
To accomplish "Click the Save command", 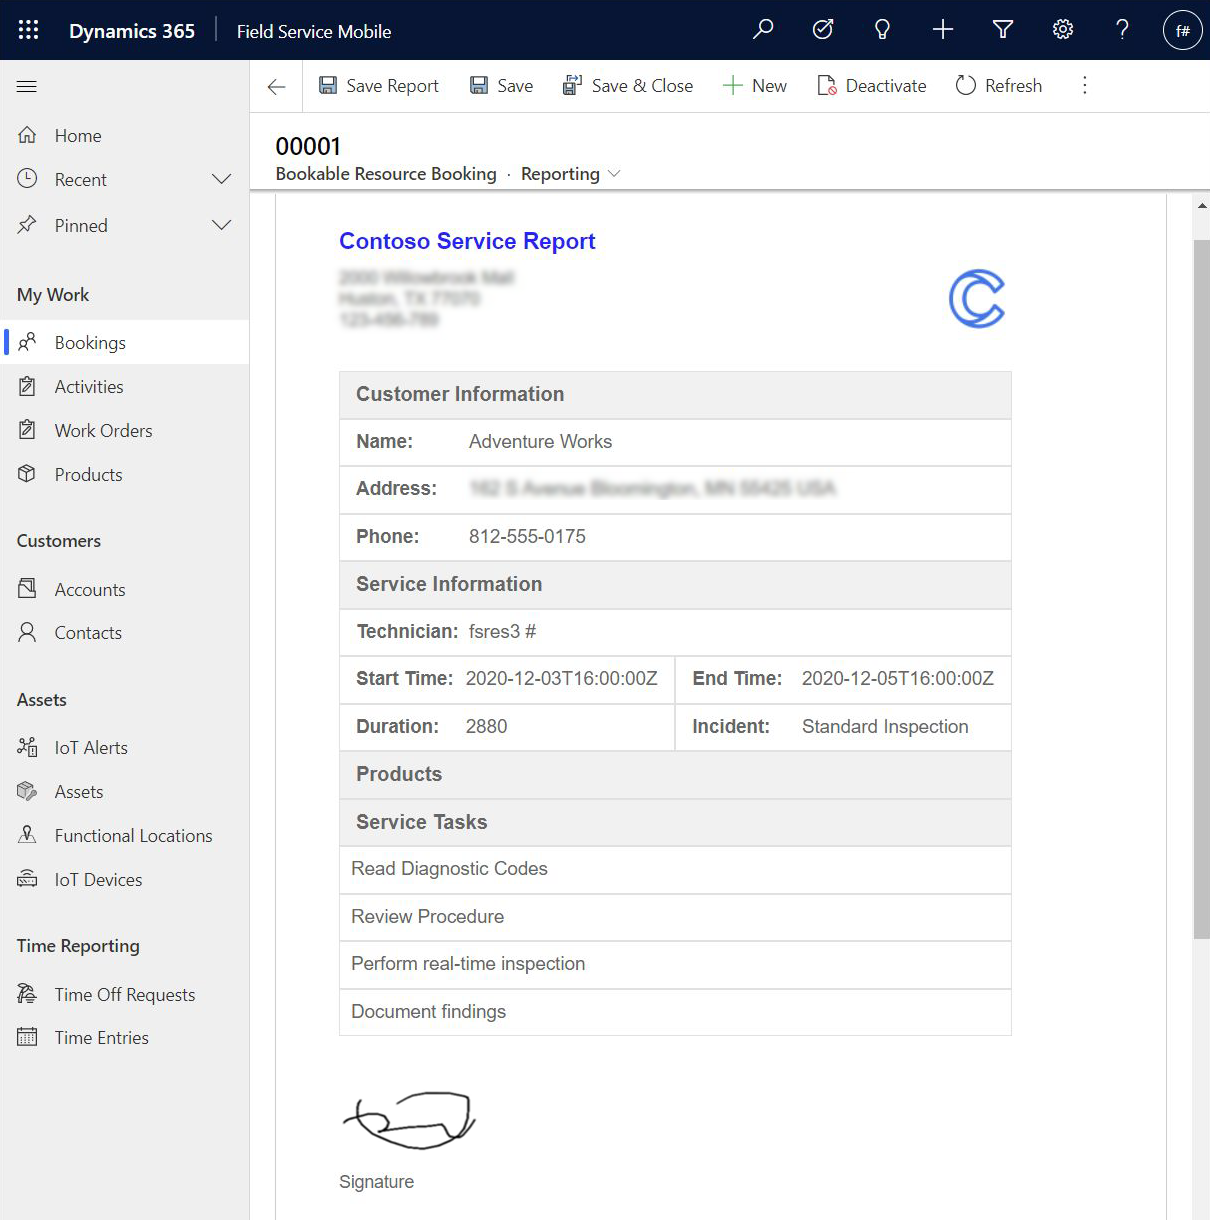I will pyautogui.click(x=501, y=86).
